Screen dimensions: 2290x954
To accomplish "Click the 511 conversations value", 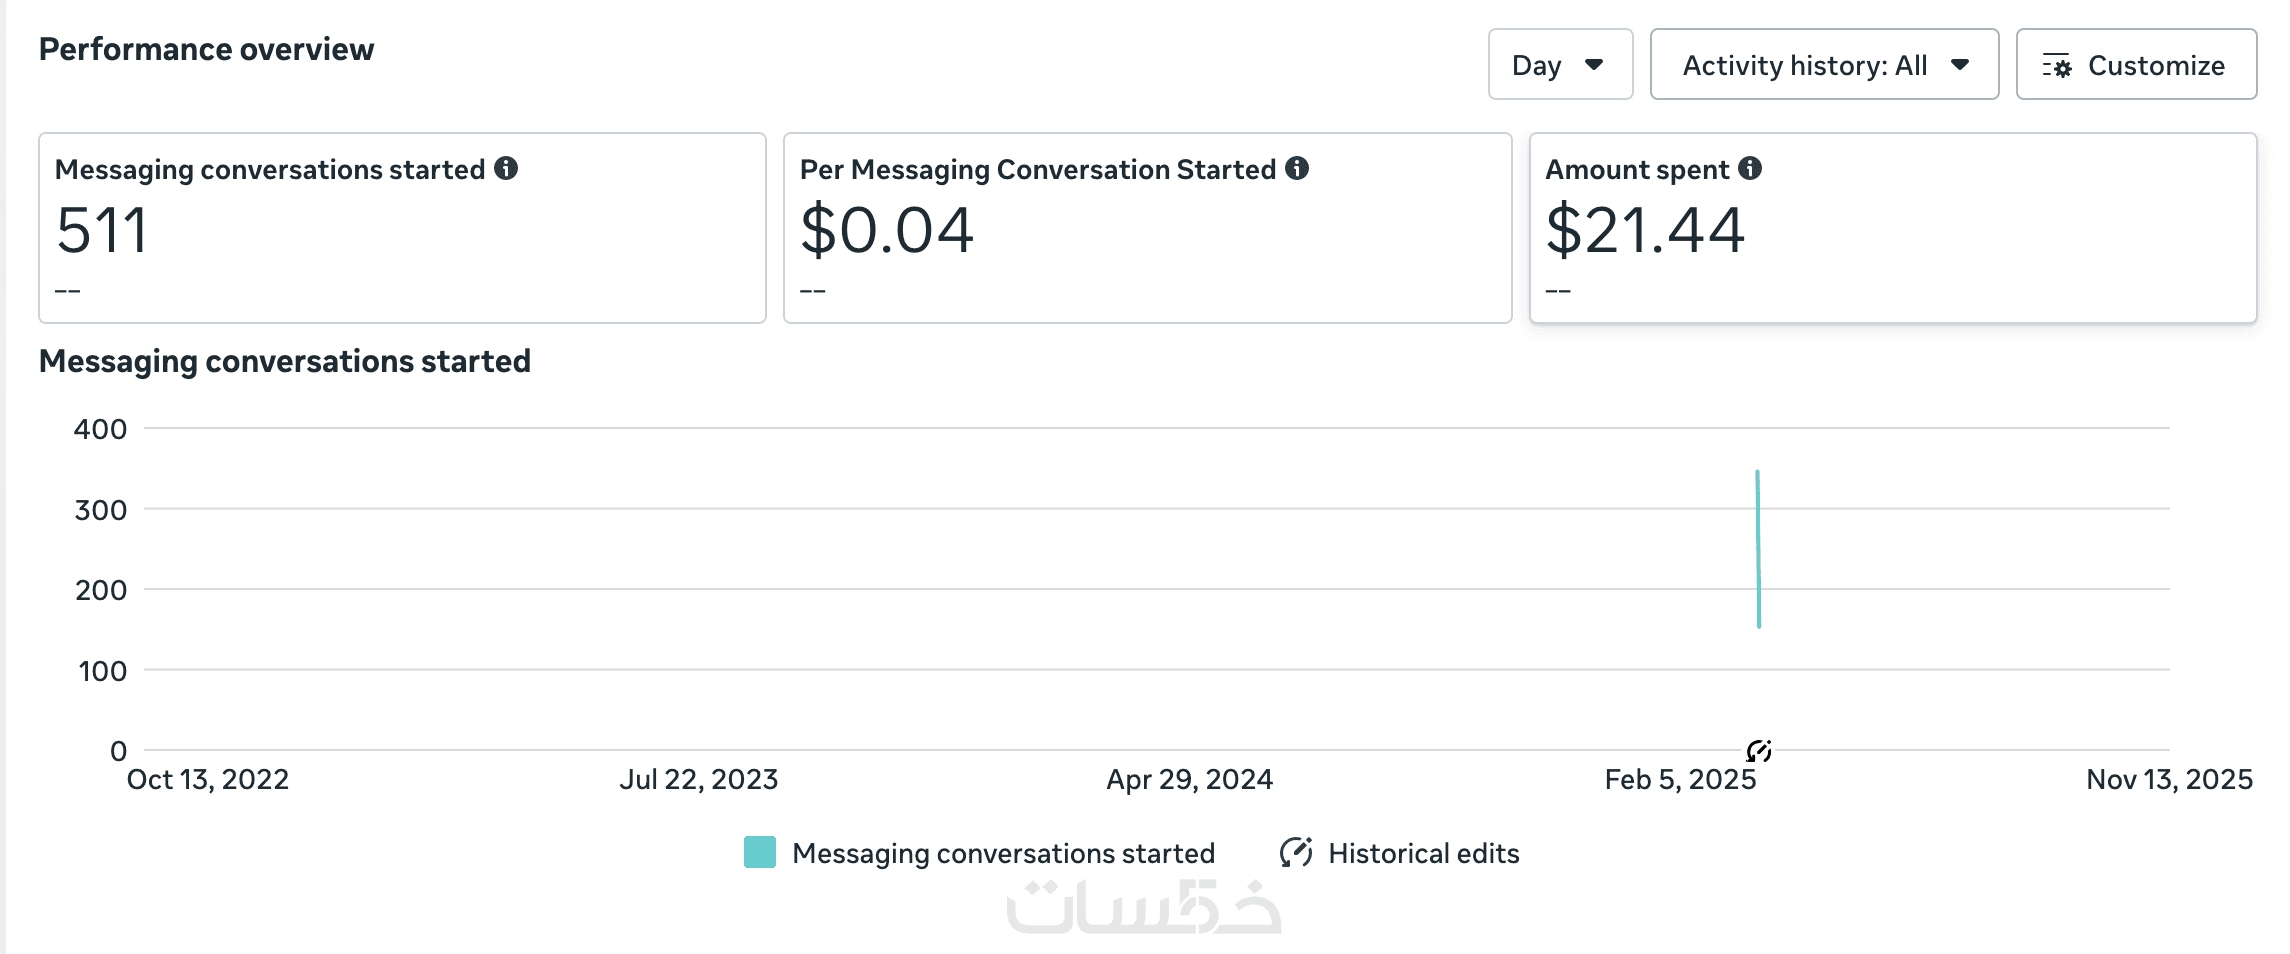I will point(102,230).
